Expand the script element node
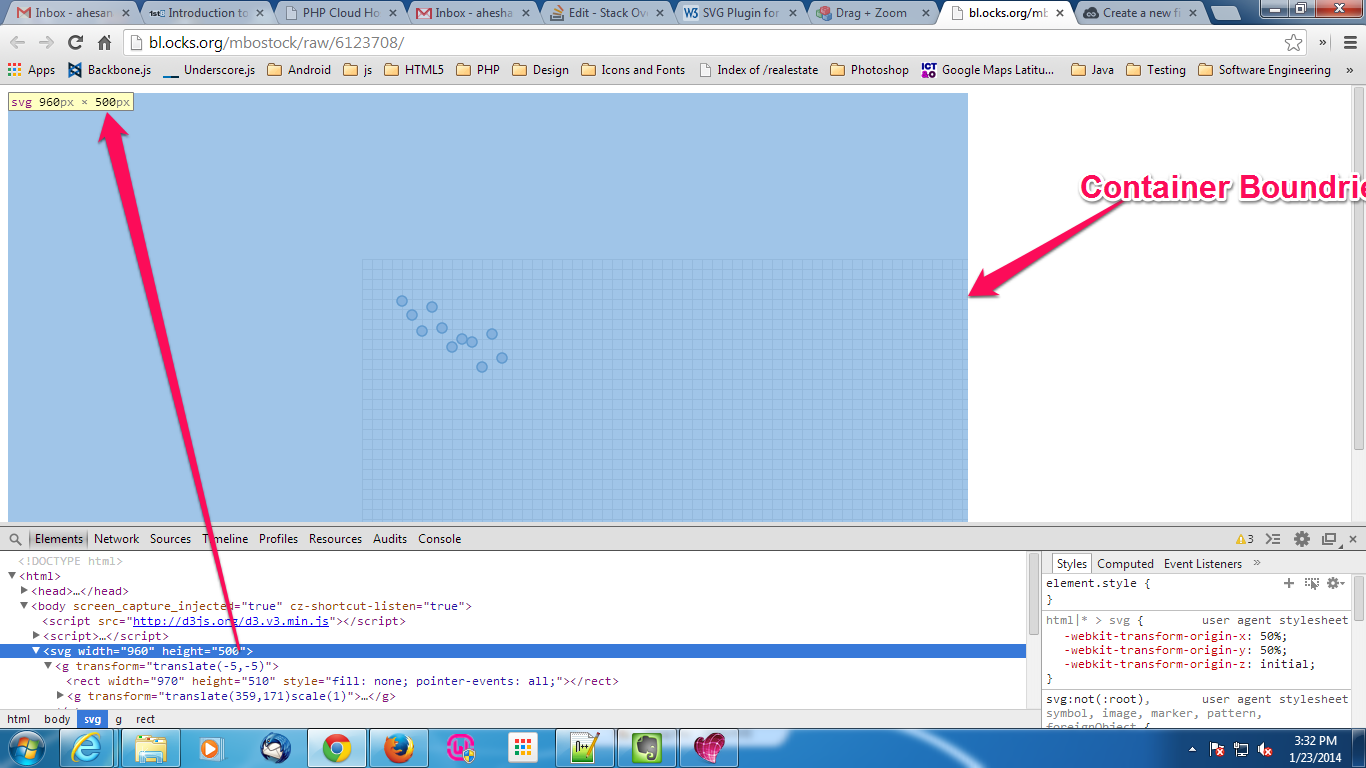1366x768 pixels. pos(36,636)
